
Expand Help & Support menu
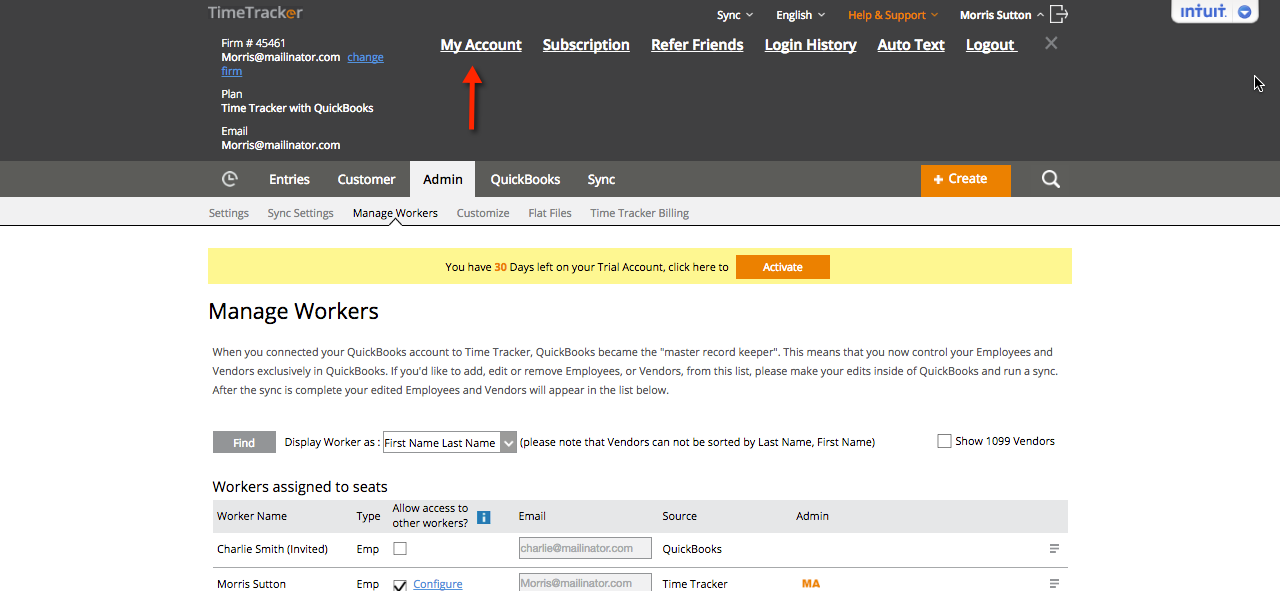coord(893,15)
